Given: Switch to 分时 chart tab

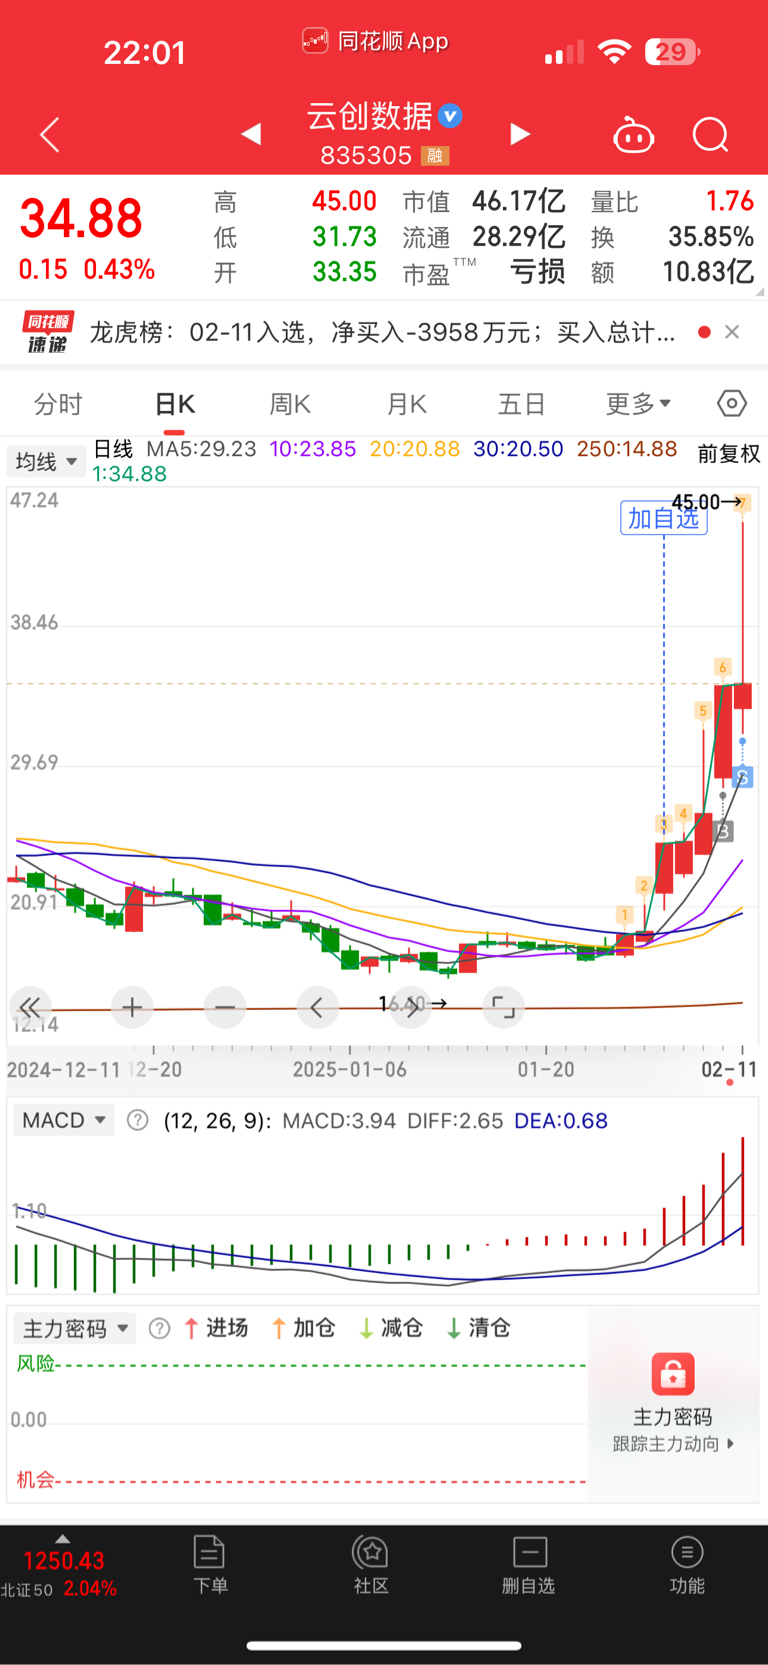Looking at the screenshot, I should pos(58,404).
